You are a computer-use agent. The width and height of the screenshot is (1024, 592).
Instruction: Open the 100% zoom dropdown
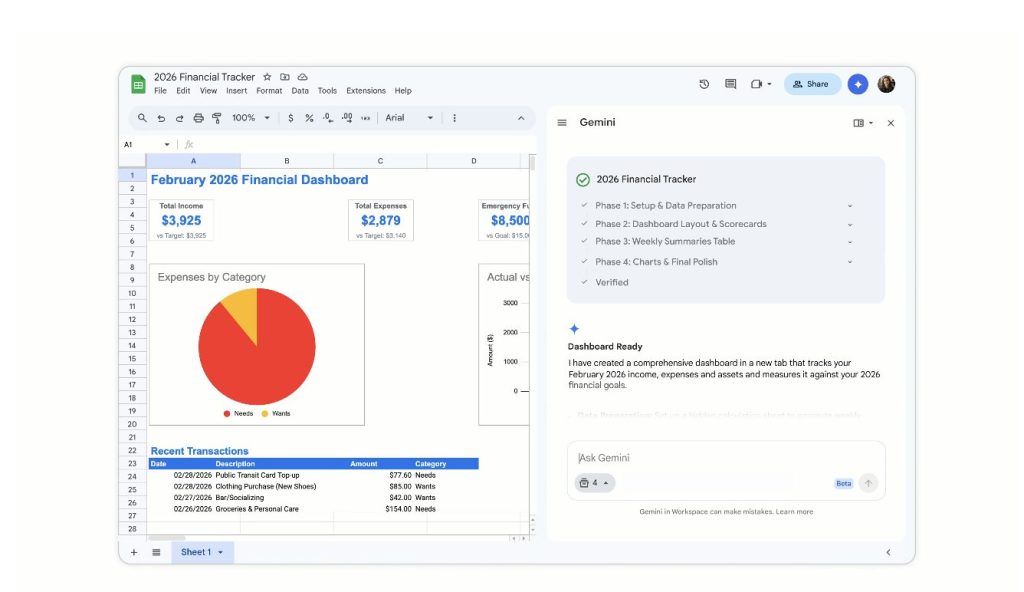(251, 118)
